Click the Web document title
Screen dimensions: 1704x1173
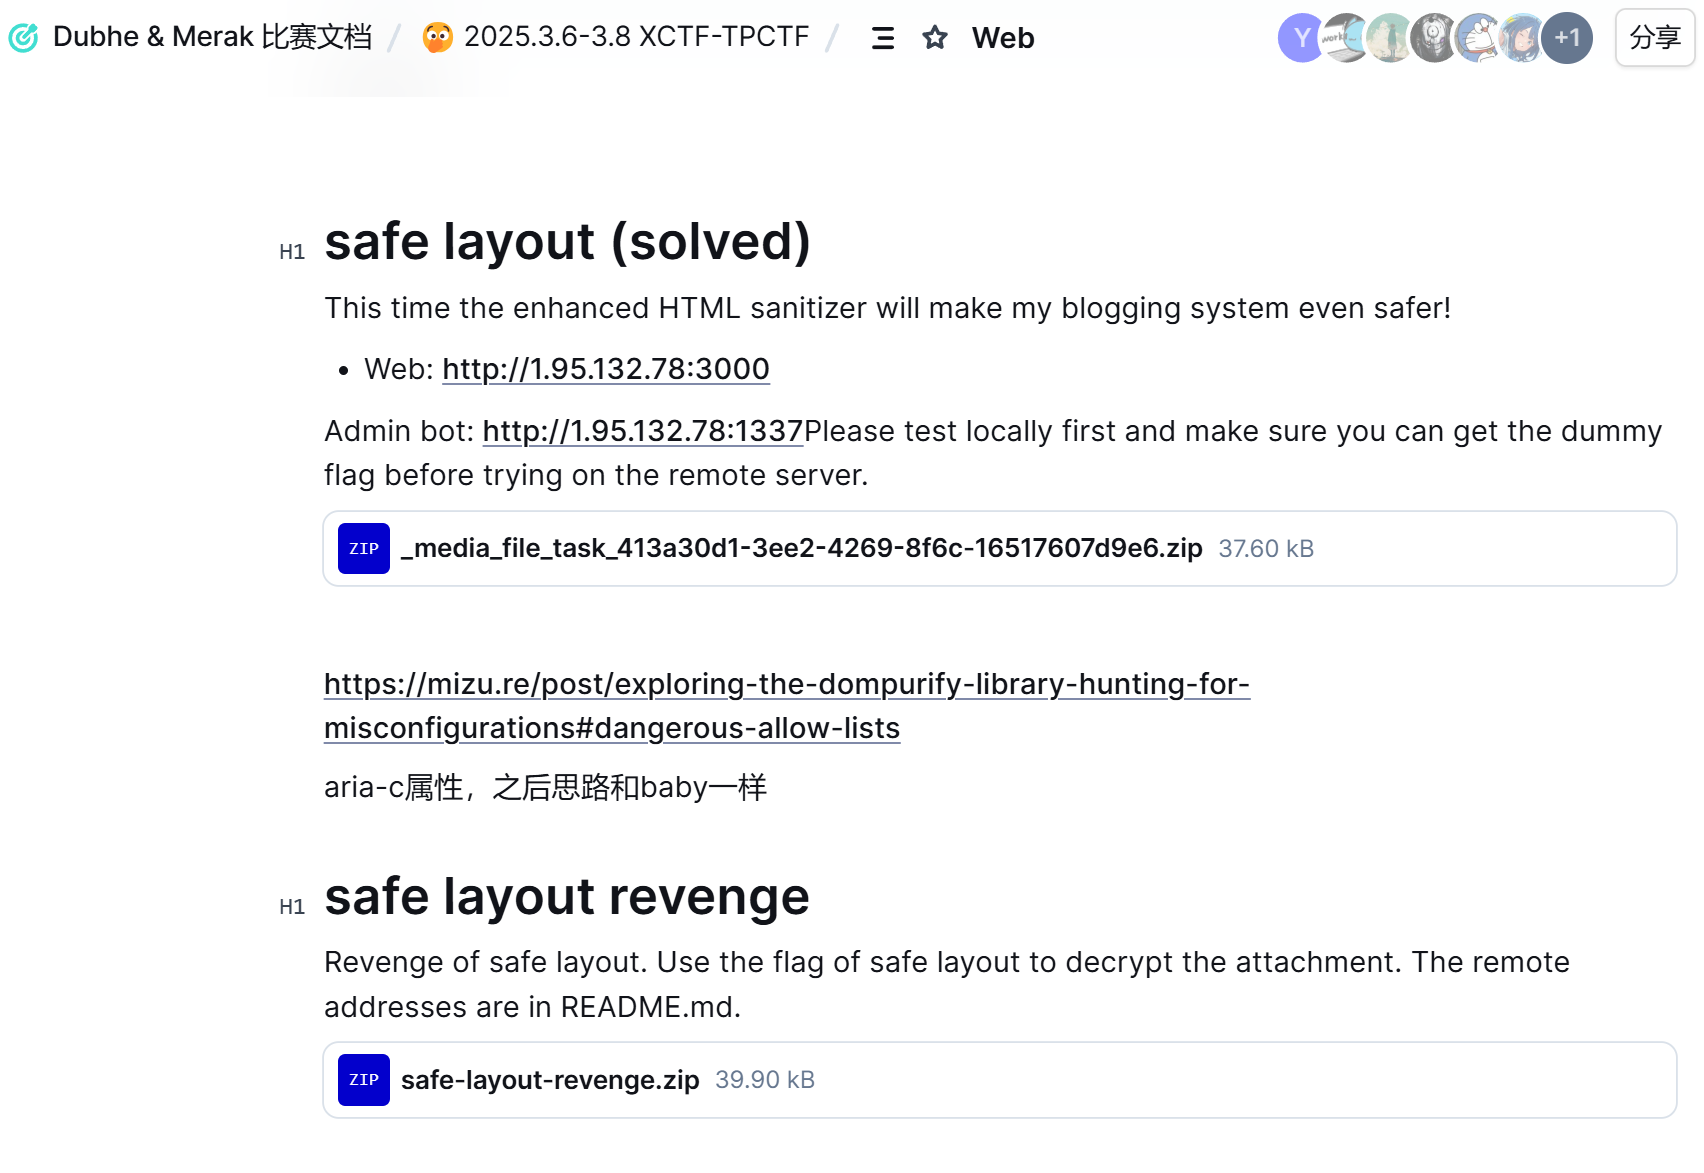point(1003,38)
